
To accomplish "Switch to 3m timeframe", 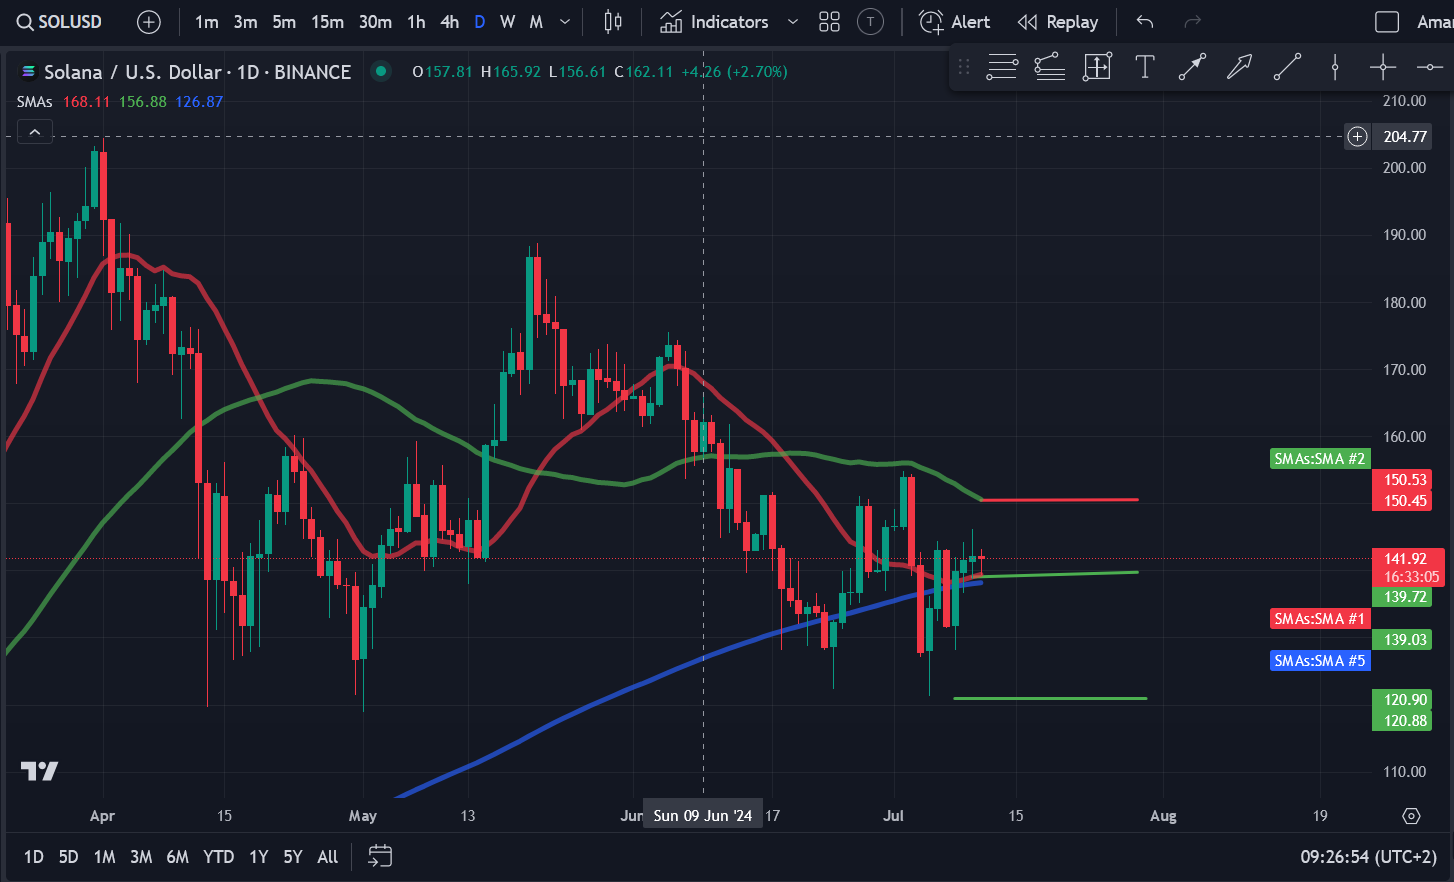I will point(245,22).
